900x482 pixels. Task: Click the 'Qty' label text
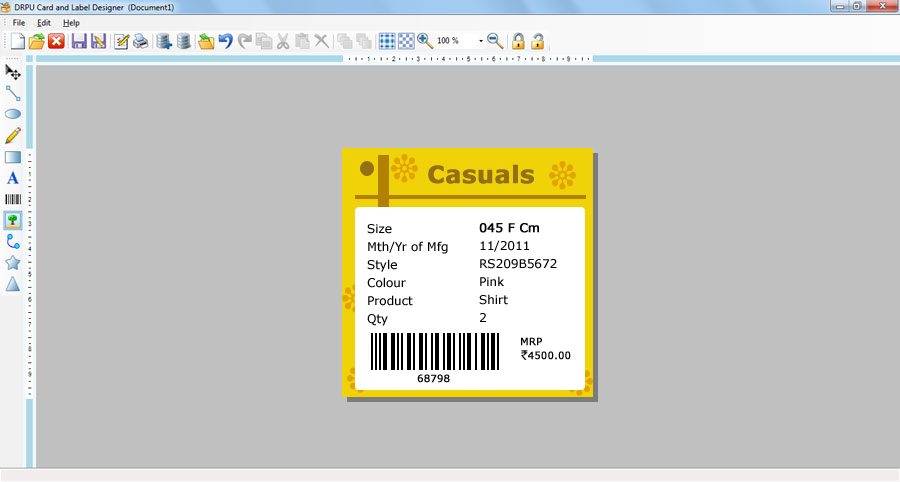click(377, 319)
